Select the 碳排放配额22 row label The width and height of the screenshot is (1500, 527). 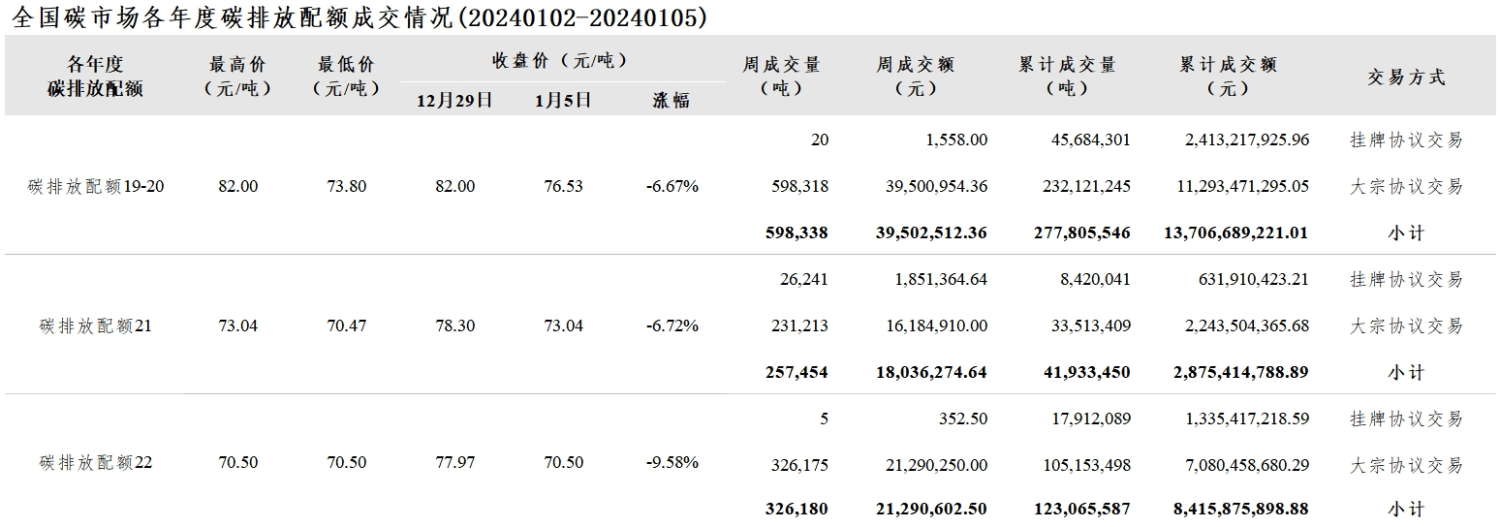pos(96,463)
